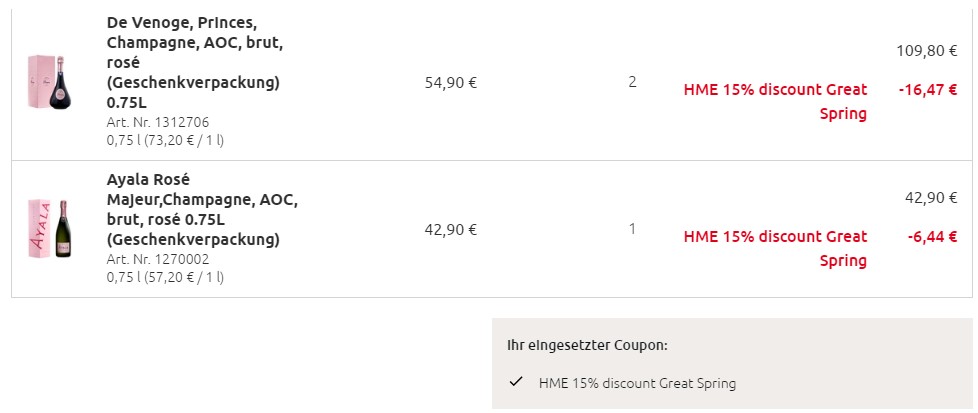Click the quantity 1 for Ayala Rosé
The width and height of the screenshot is (978, 413).
(632, 229)
